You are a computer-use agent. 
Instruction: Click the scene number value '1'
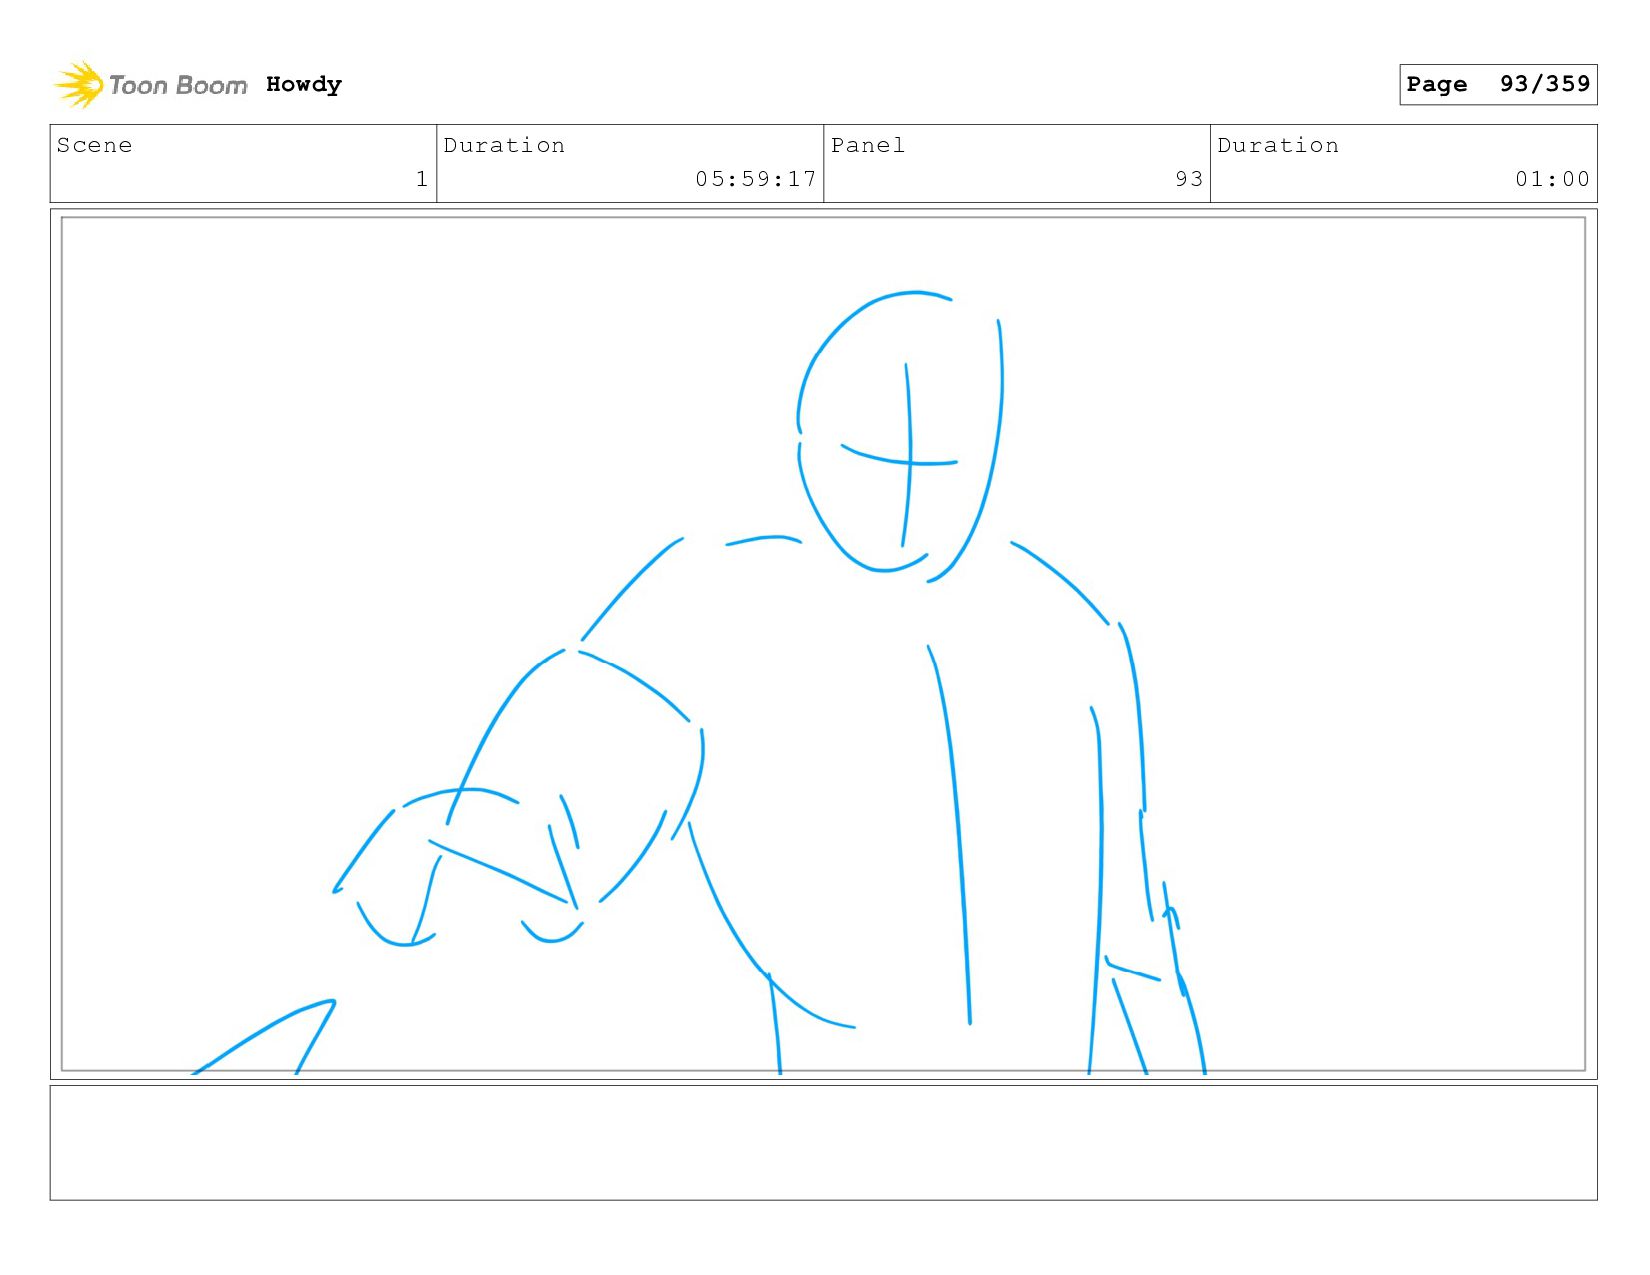click(x=422, y=179)
